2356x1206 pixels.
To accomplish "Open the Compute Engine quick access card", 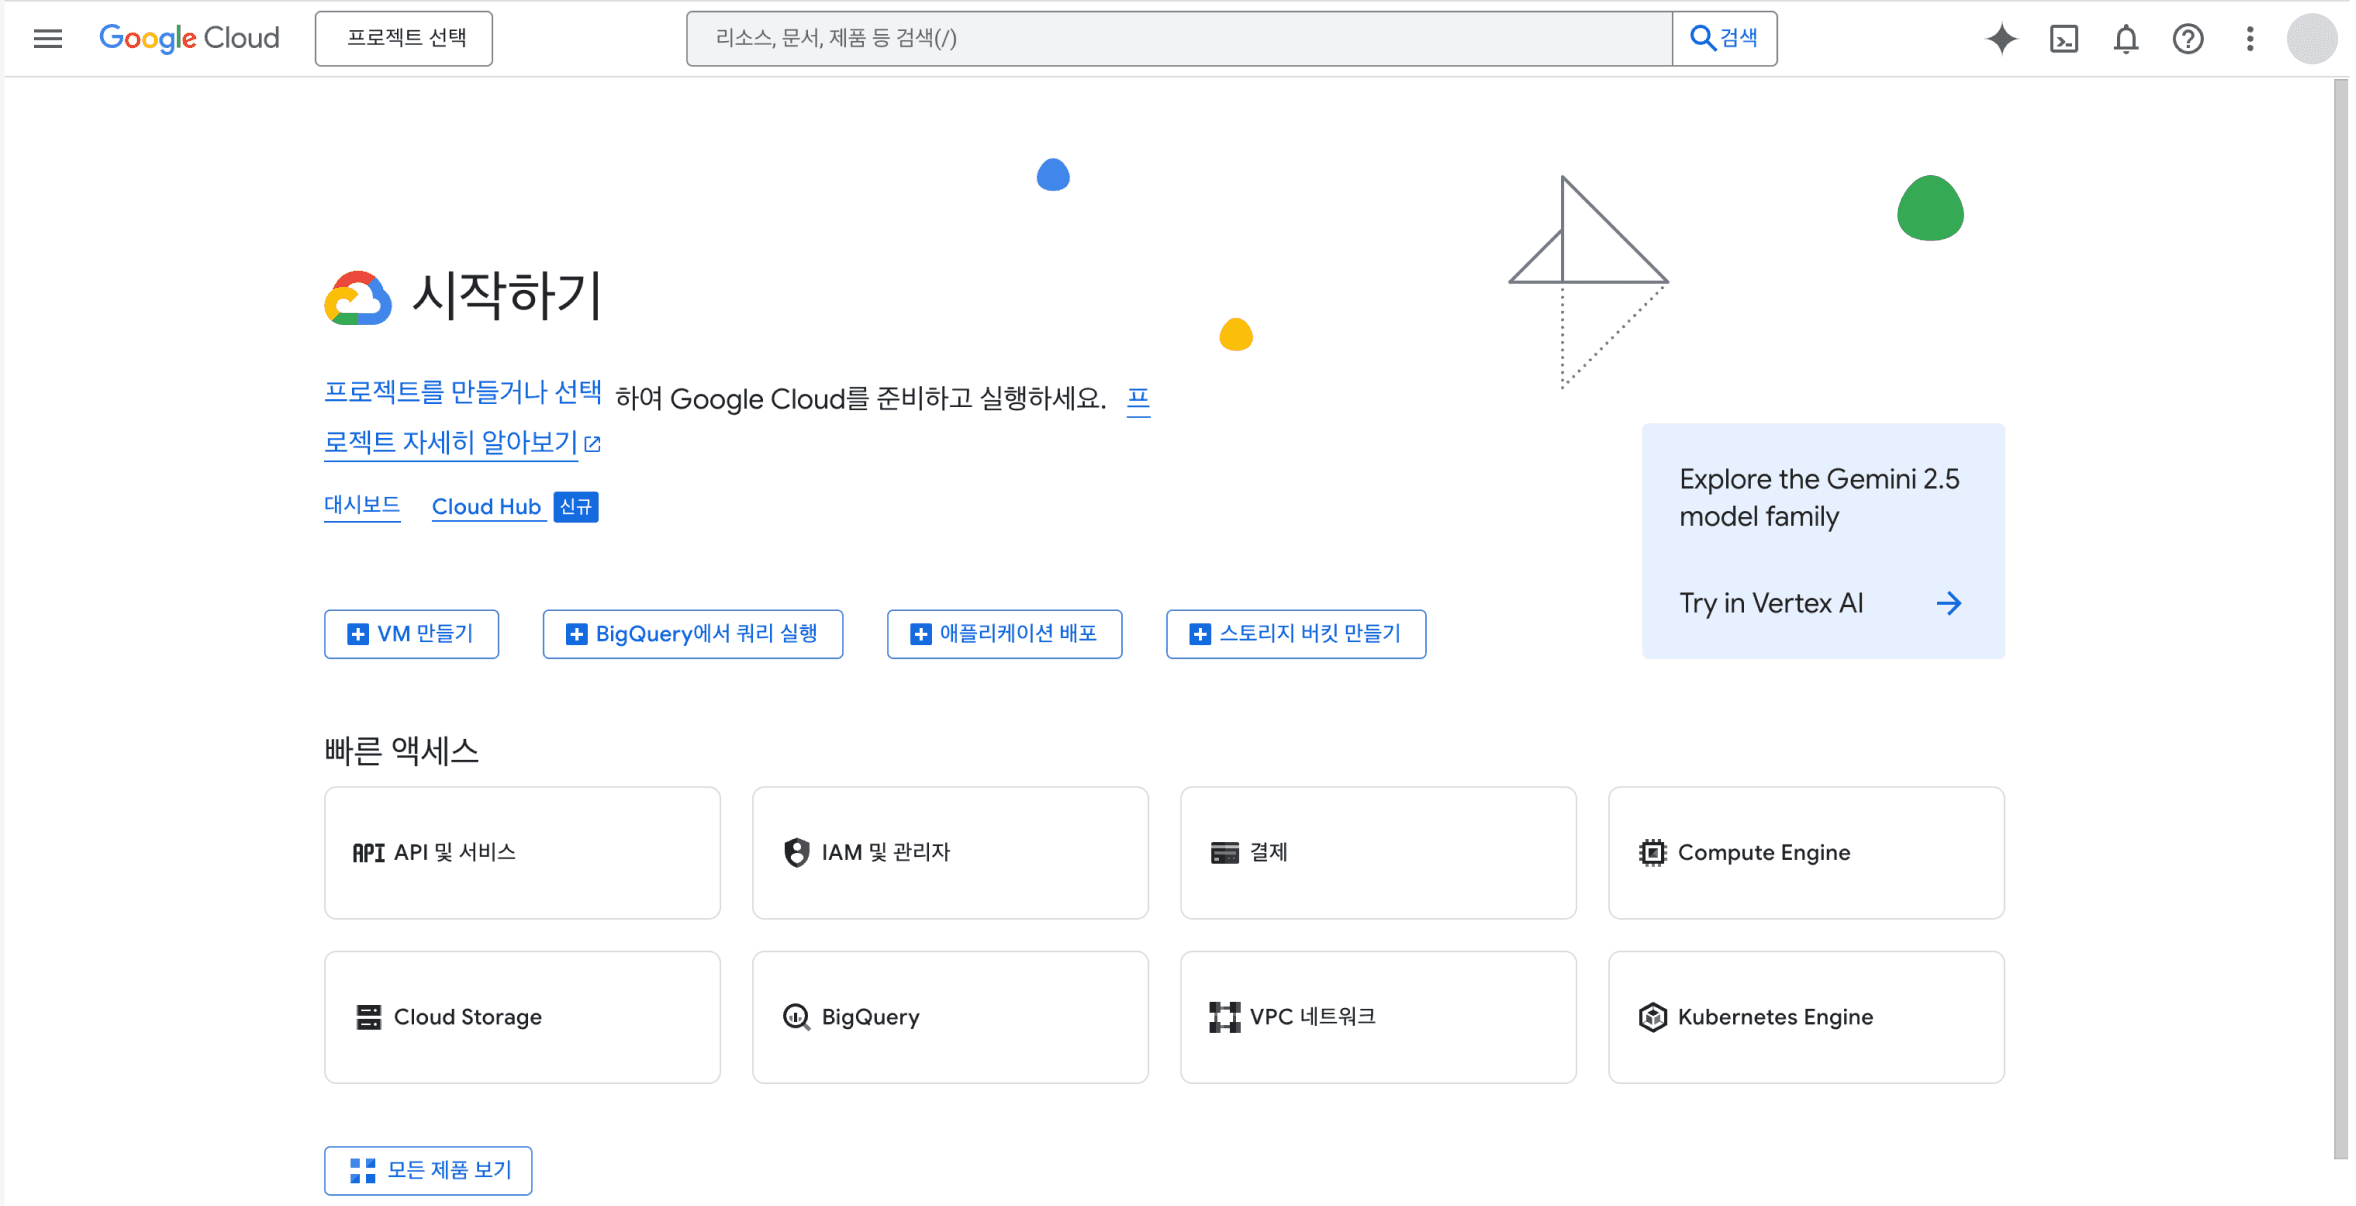I will 1806,852.
